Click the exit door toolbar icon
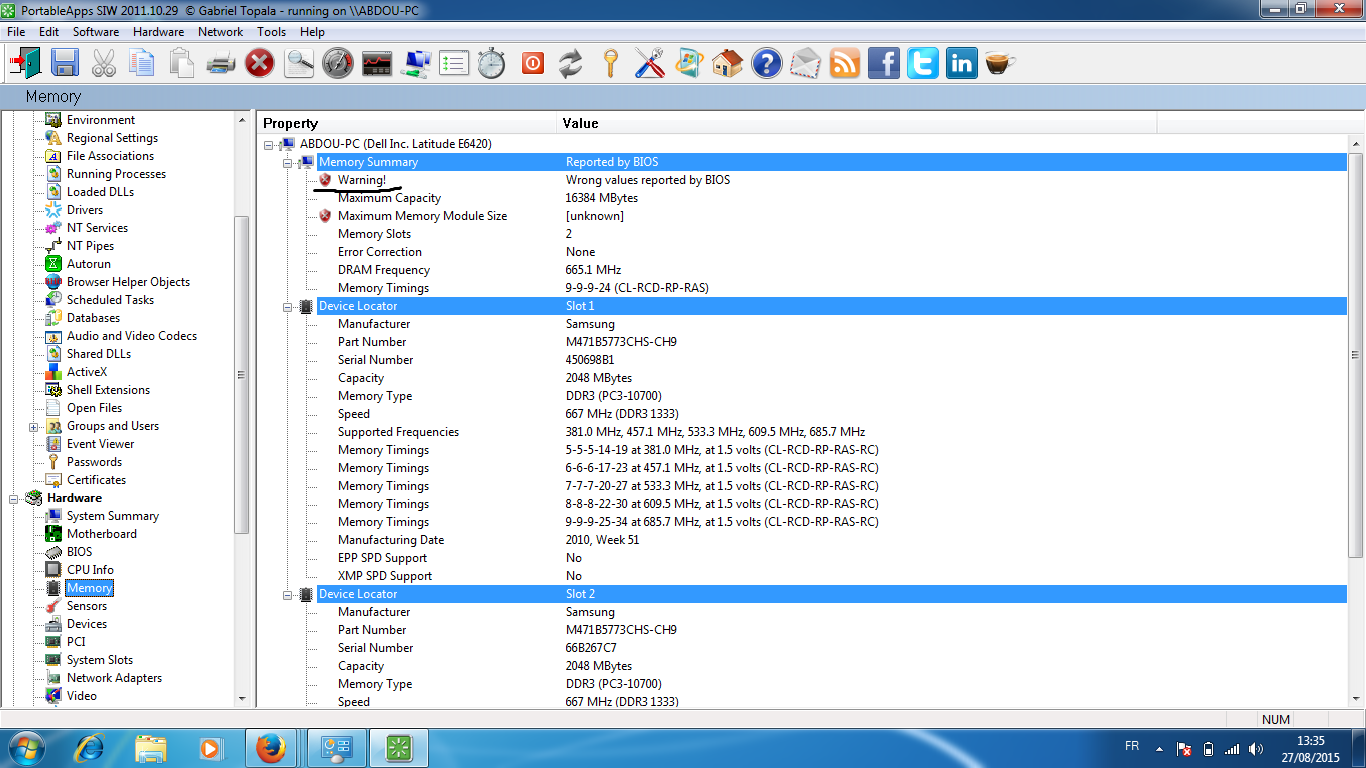The width and height of the screenshot is (1366, 768). 25,64
